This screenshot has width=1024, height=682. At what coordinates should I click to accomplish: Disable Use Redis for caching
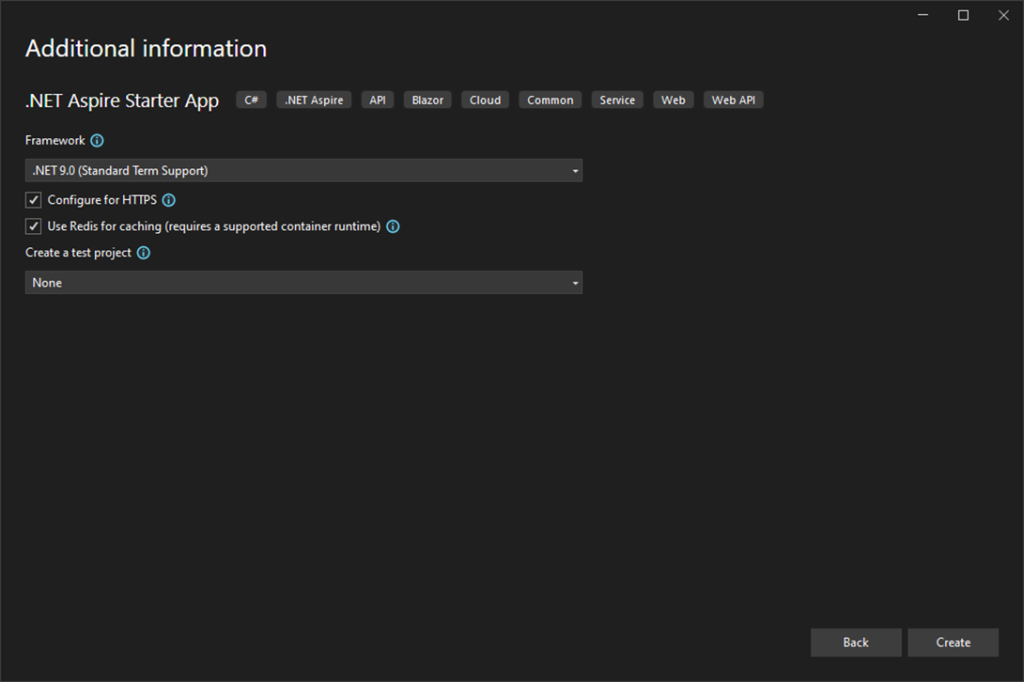(33, 226)
